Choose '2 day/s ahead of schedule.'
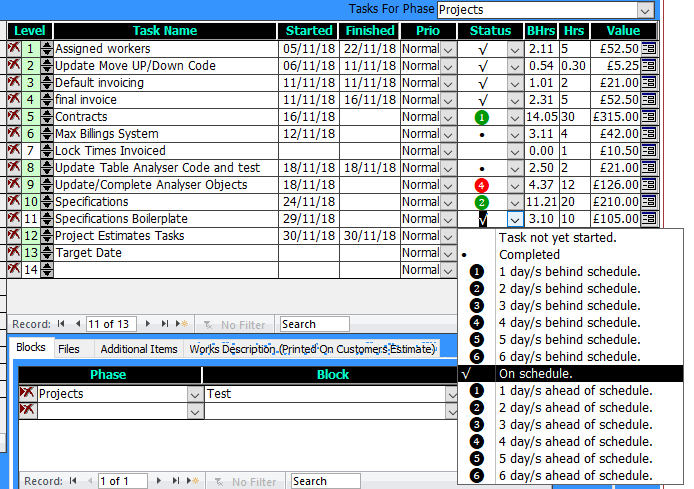The height and width of the screenshot is (489, 694). [571, 408]
